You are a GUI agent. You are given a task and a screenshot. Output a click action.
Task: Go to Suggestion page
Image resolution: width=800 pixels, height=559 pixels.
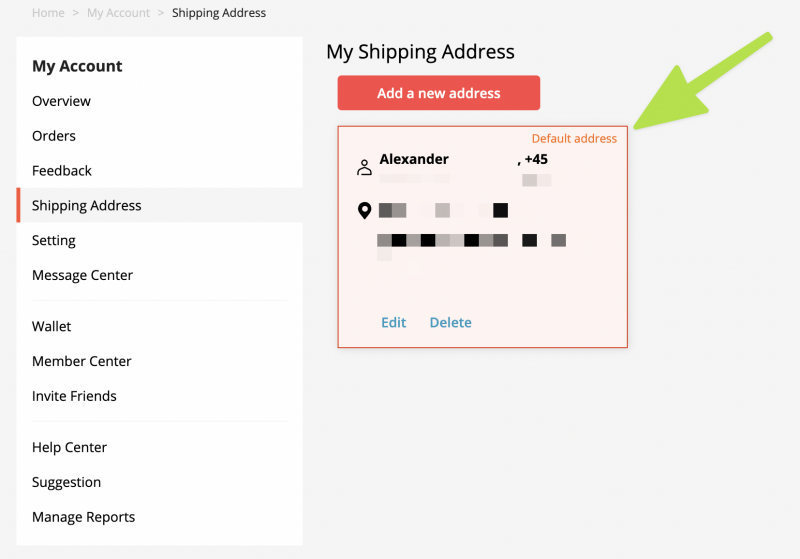66,482
